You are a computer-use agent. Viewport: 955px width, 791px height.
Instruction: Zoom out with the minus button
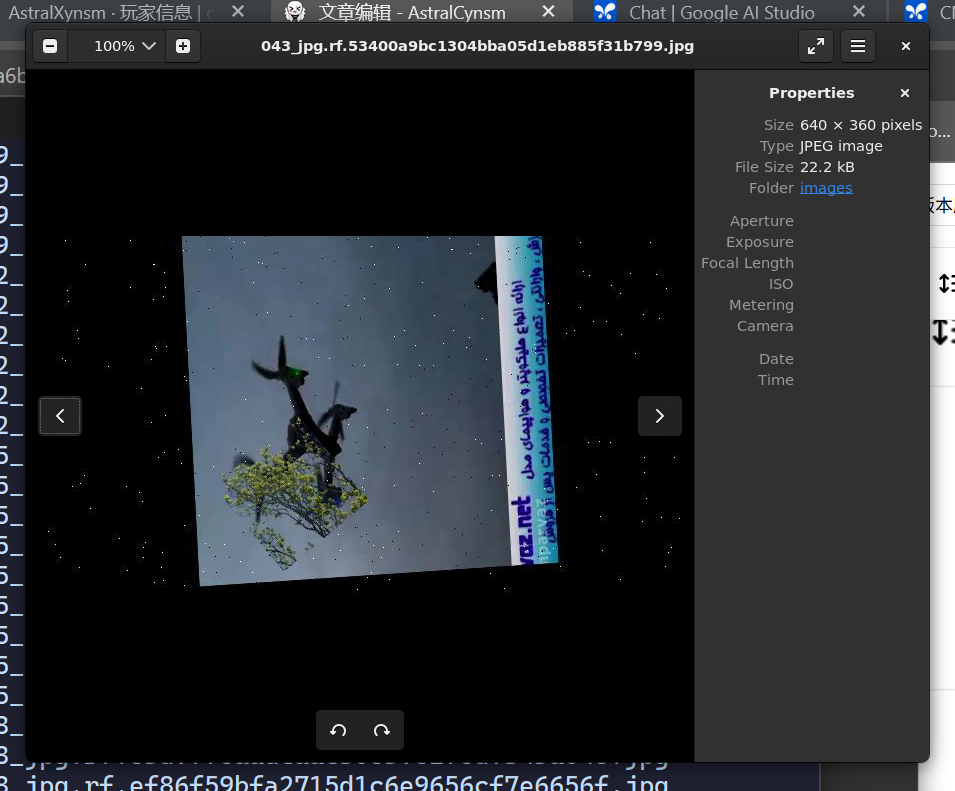click(50, 47)
